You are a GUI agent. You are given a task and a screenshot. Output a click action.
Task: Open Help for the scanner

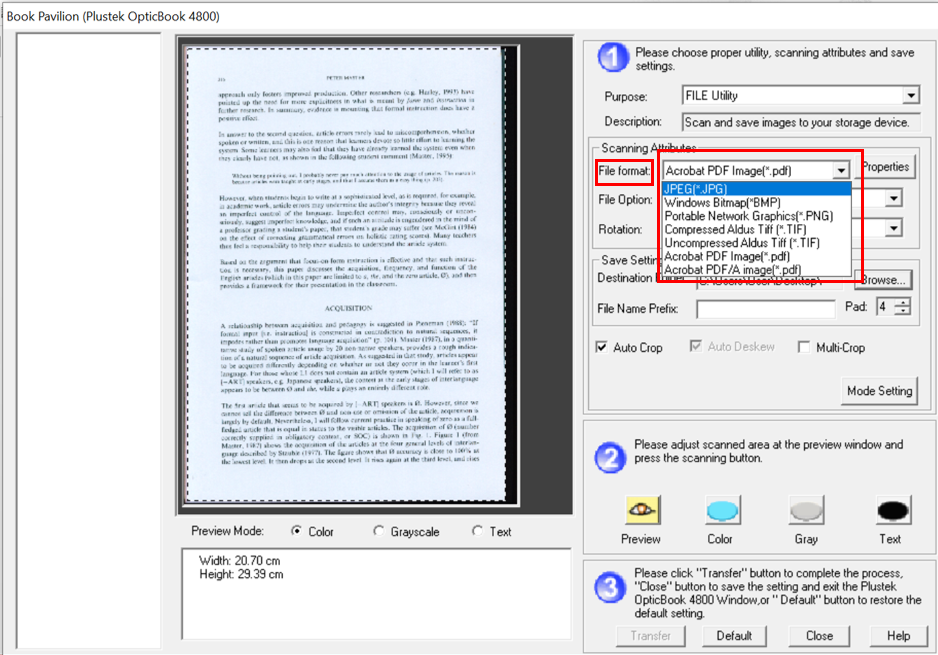(x=898, y=635)
